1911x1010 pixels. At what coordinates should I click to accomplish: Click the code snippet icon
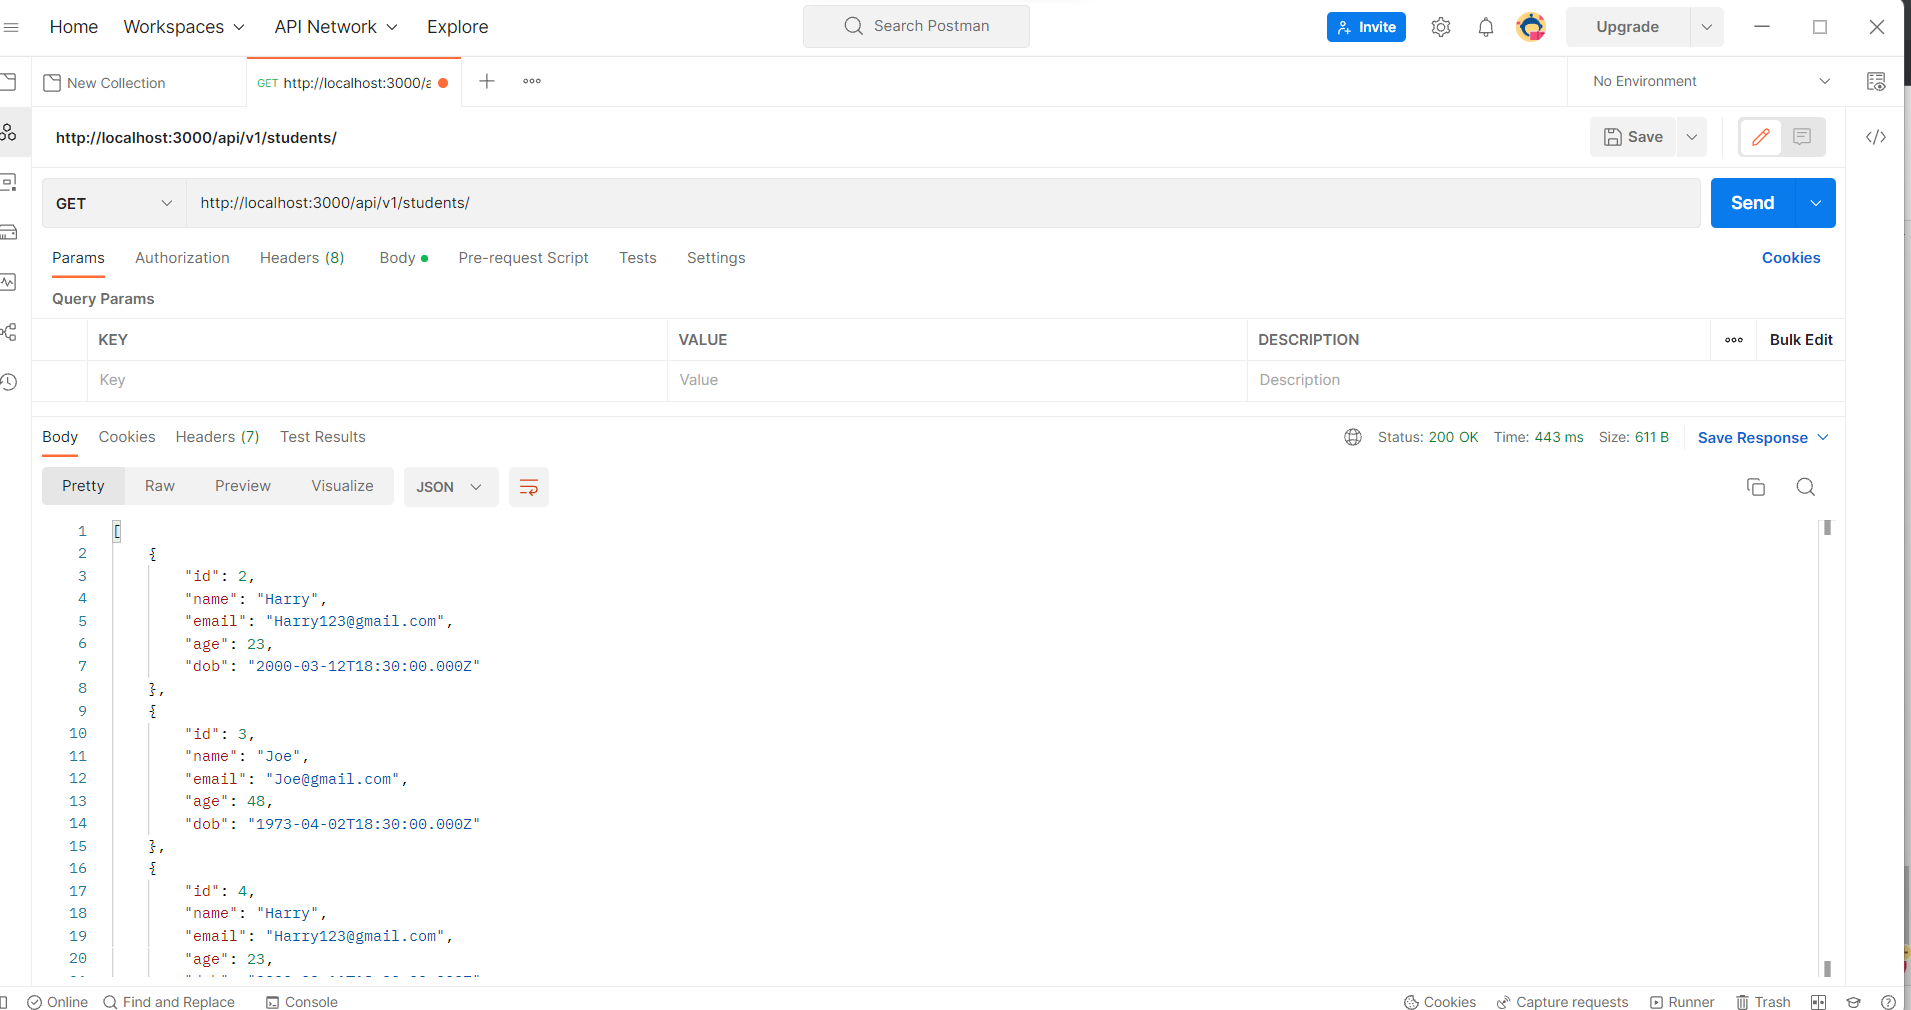pyautogui.click(x=1875, y=137)
